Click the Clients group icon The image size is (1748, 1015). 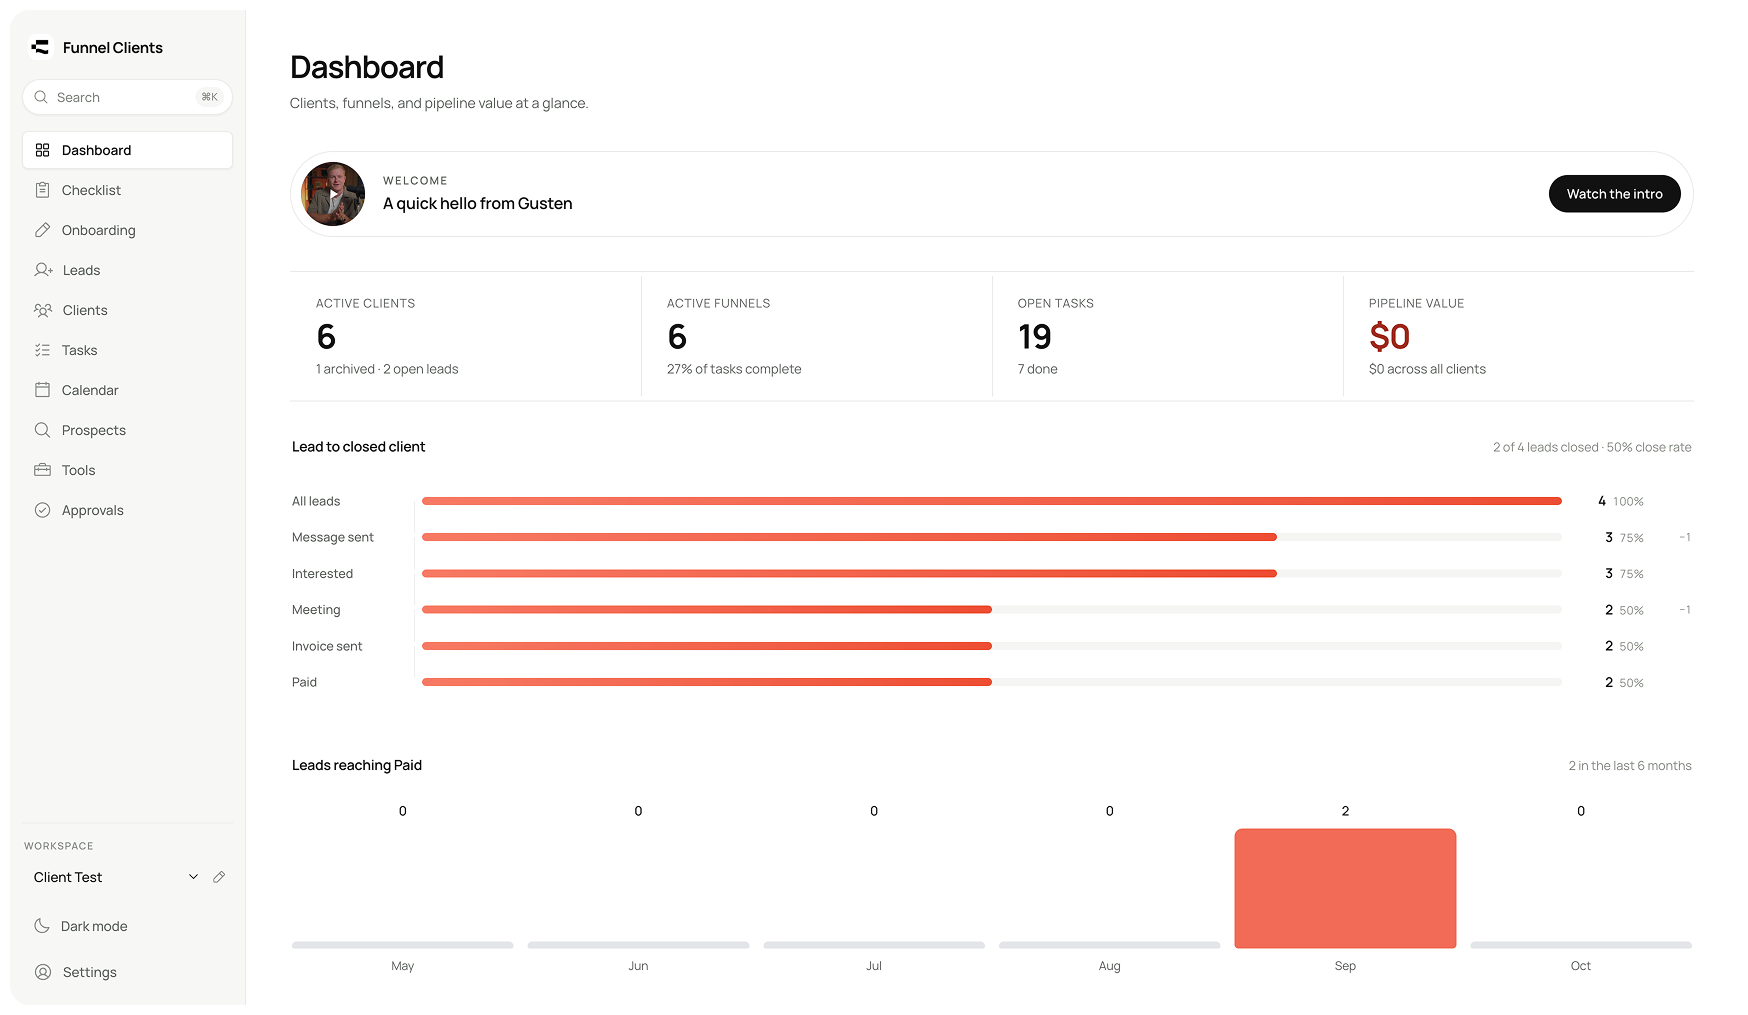tap(43, 310)
